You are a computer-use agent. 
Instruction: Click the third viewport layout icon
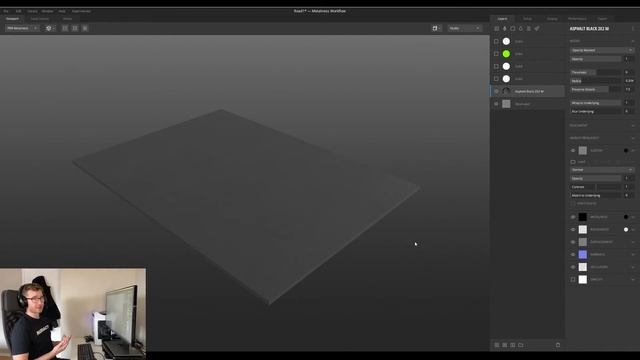click(85, 28)
